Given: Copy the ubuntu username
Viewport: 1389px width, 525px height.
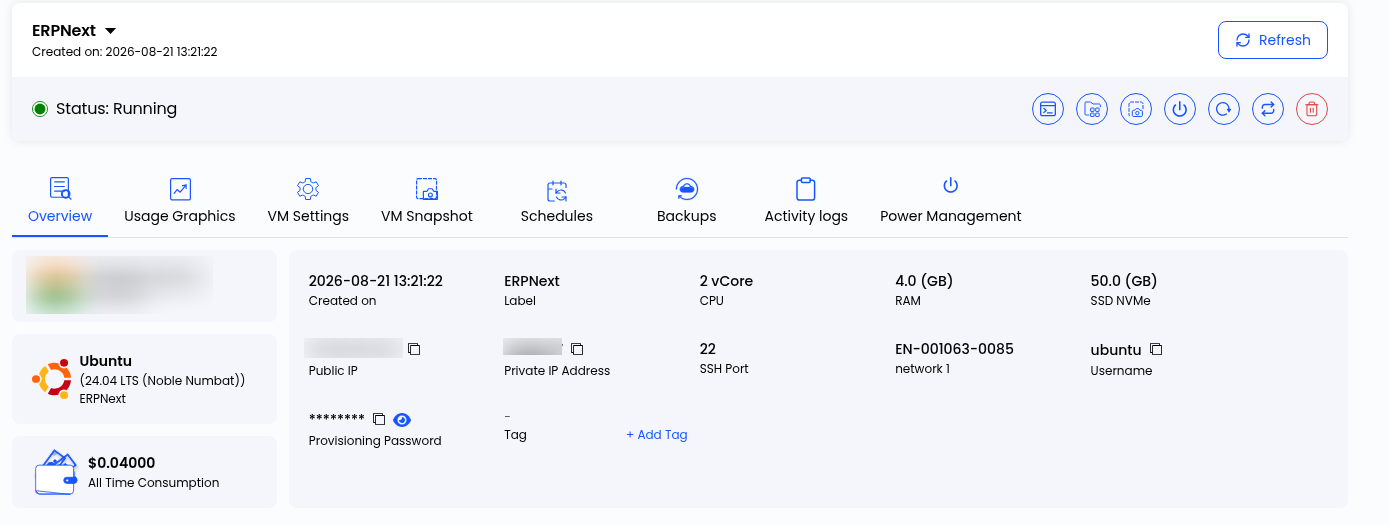Looking at the screenshot, I should point(1156,349).
